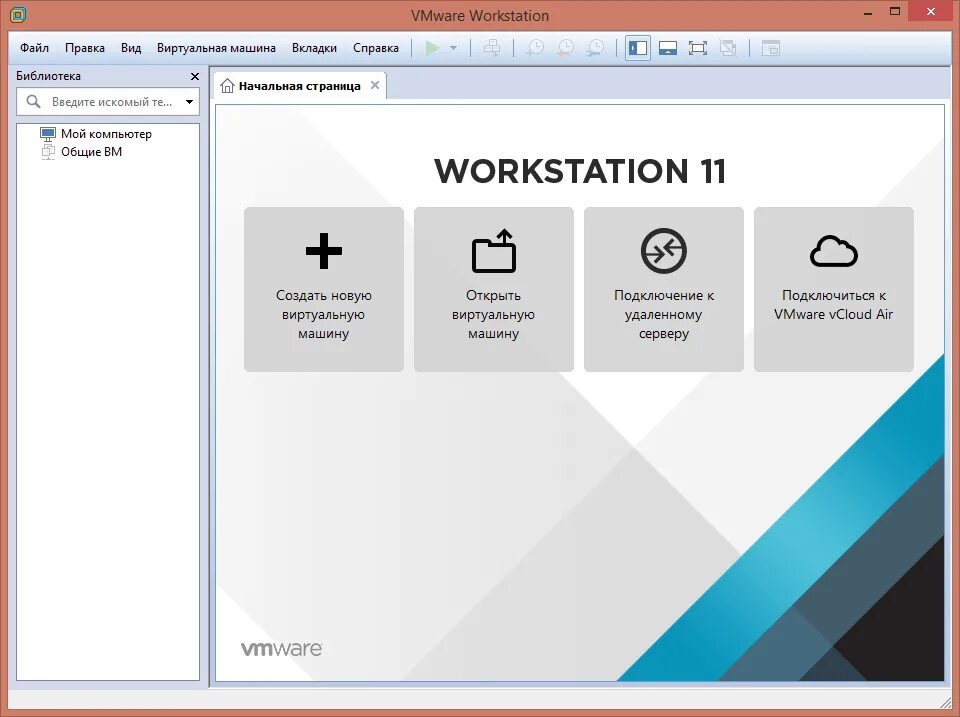Viewport: 960px width, 717px height.
Task: Switch to the Начальная страница tab
Action: (x=299, y=86)
